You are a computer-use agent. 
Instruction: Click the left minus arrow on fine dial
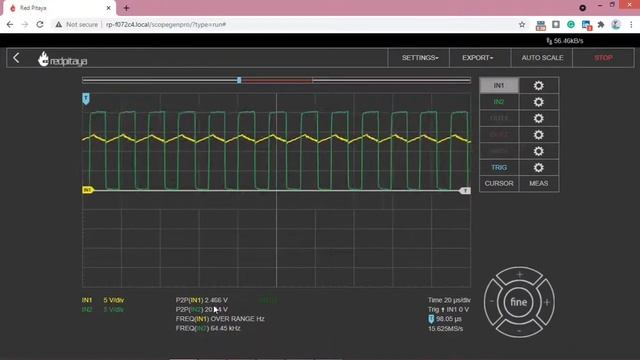click(492, 302)
